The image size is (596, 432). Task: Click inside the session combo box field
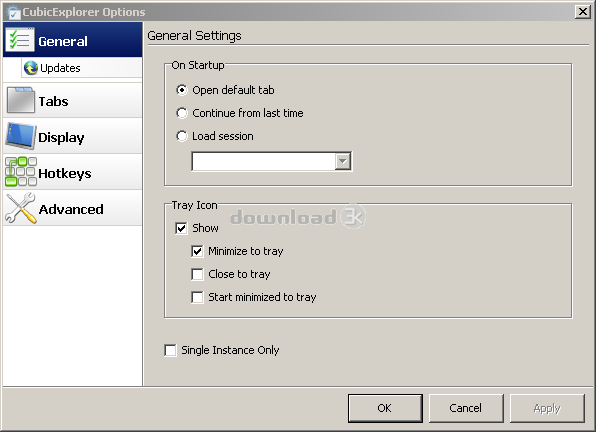[x=263, y=161]
